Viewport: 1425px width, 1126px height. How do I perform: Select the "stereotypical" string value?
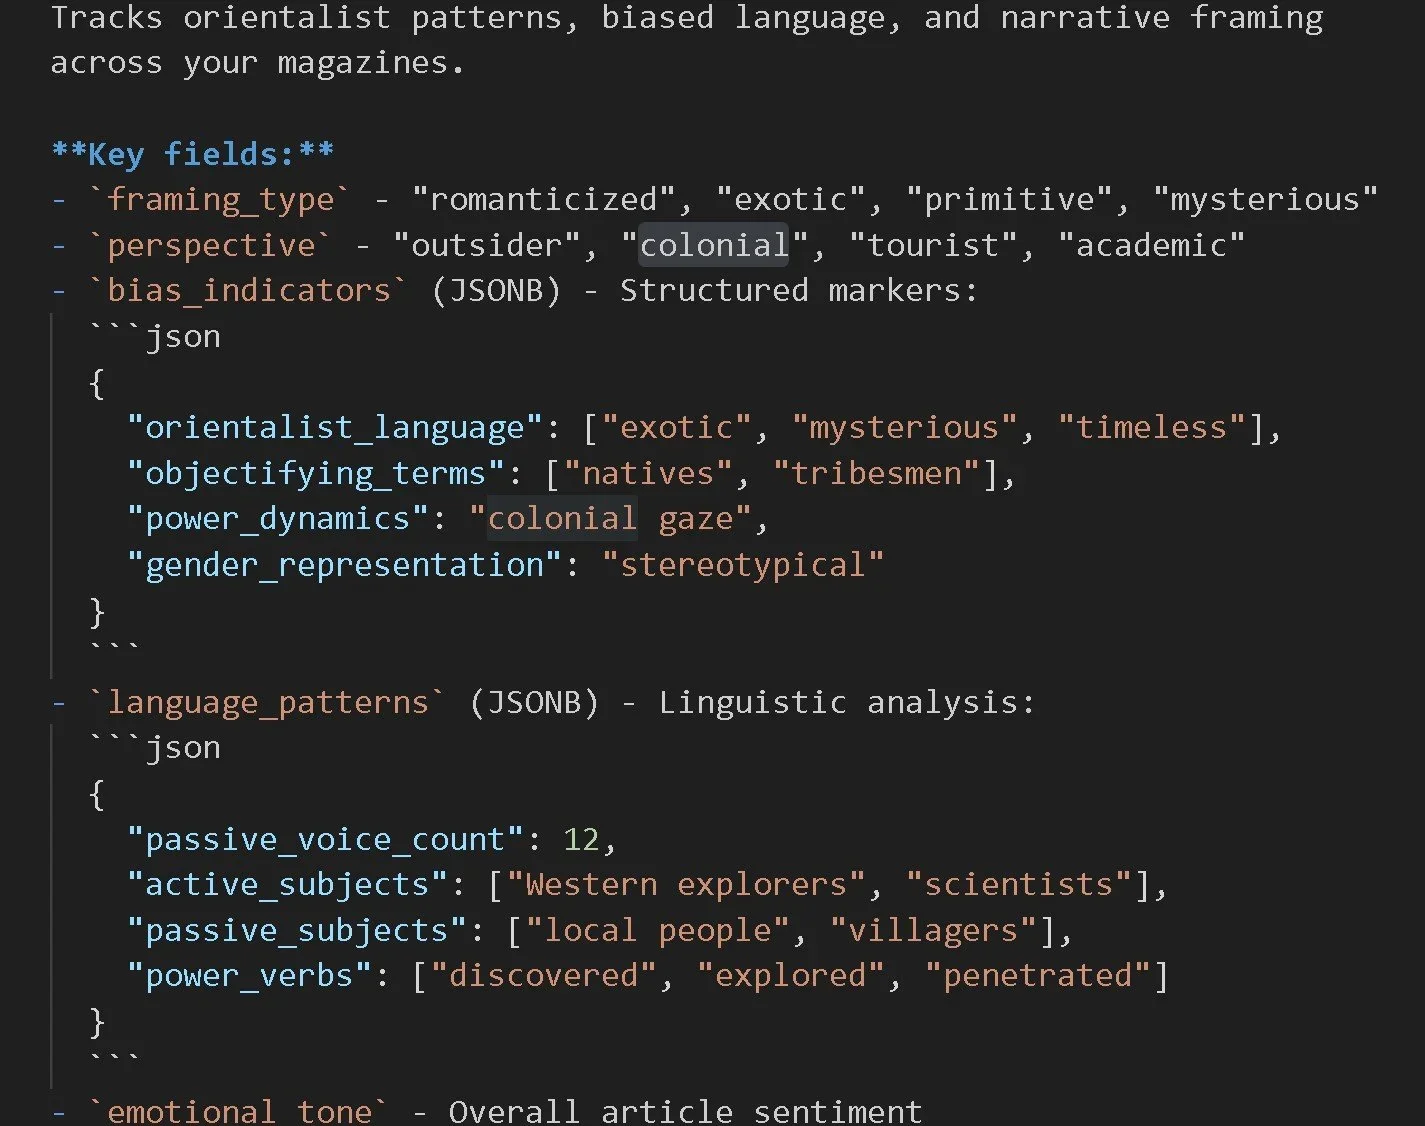[743, 564]
